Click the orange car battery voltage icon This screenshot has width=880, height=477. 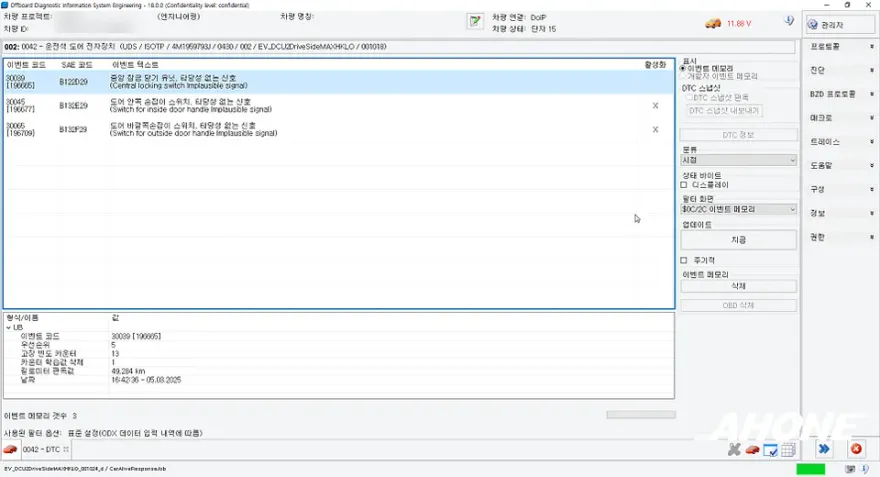click(x=713, y=24)
